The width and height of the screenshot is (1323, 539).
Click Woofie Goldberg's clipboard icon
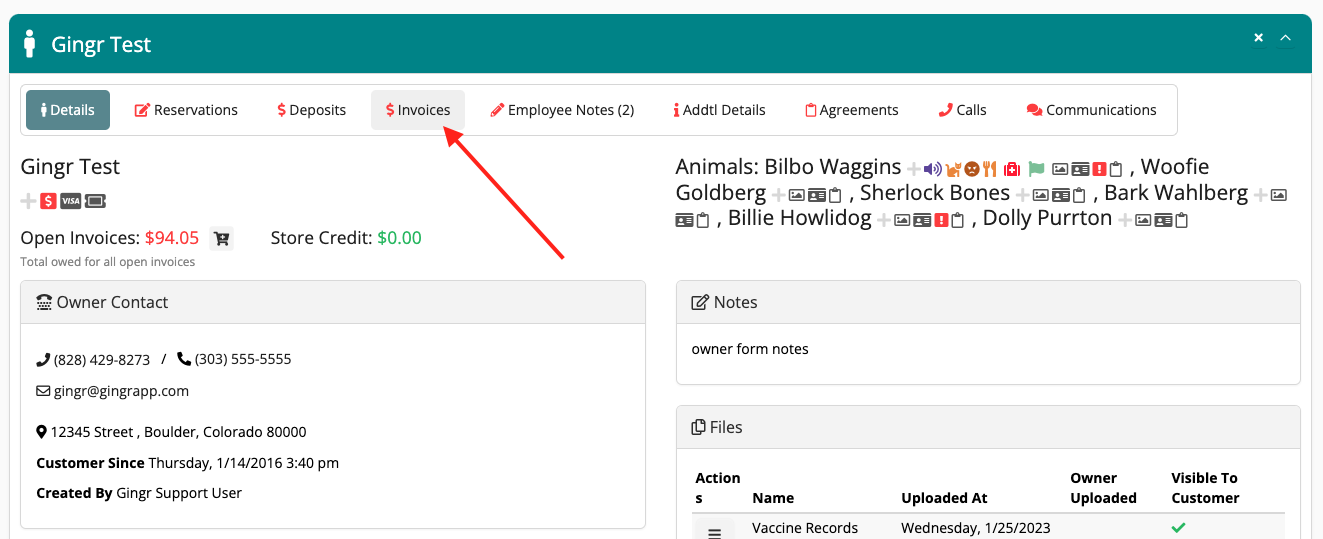coord(835,195)
